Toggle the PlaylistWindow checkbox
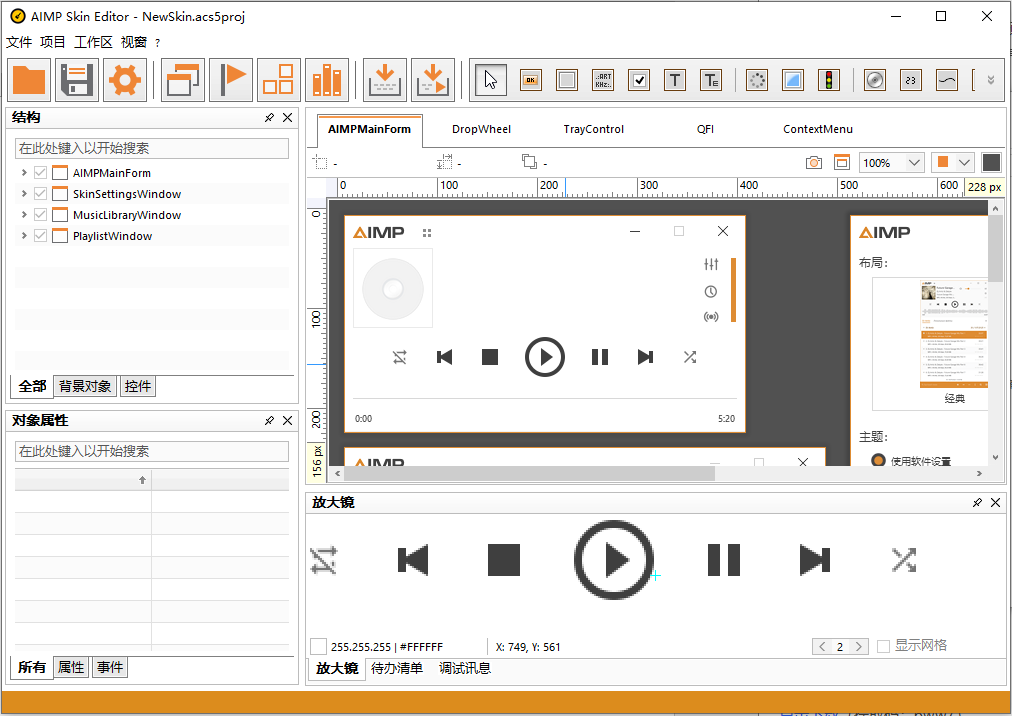Viewport: 1012px width, 716px height. pyautogui.click(x=41, y=236)
